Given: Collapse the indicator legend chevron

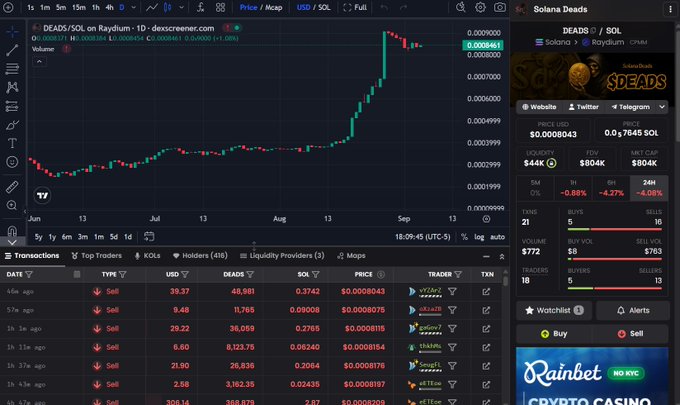Looking at the screenshot, I should 39,62.
